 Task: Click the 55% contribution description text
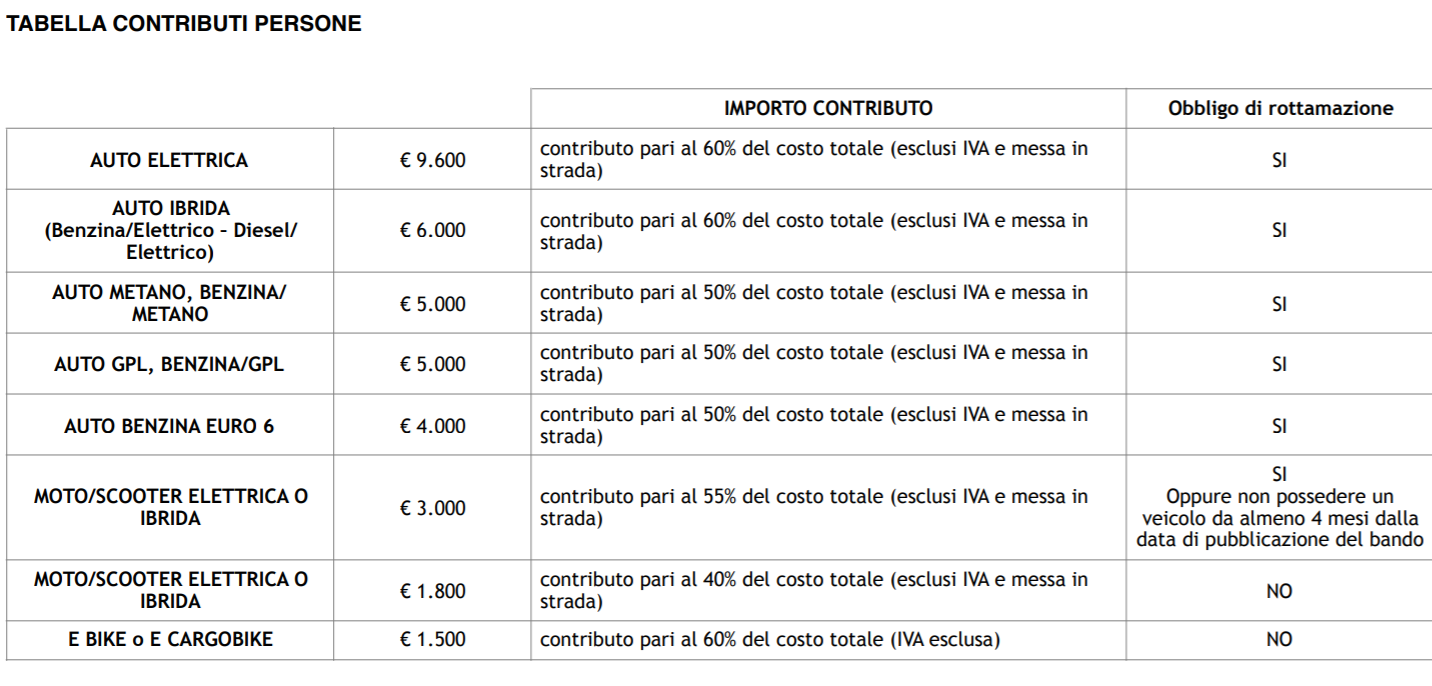click(813, 507)
